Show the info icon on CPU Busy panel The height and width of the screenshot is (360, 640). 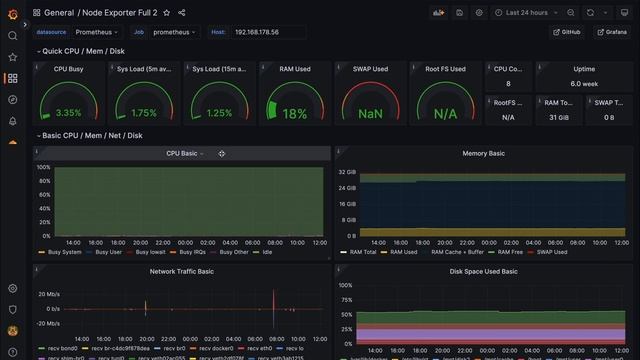point(36,67)
